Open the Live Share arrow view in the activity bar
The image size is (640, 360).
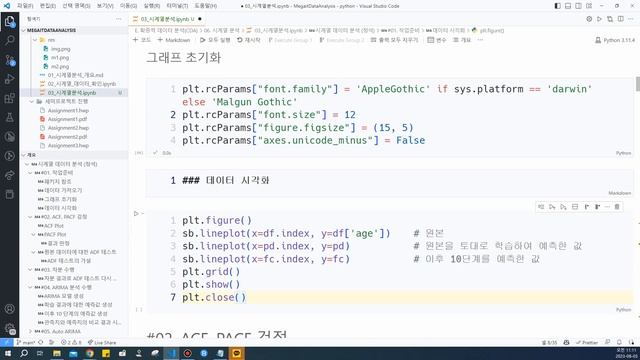(x=9, y=175)
